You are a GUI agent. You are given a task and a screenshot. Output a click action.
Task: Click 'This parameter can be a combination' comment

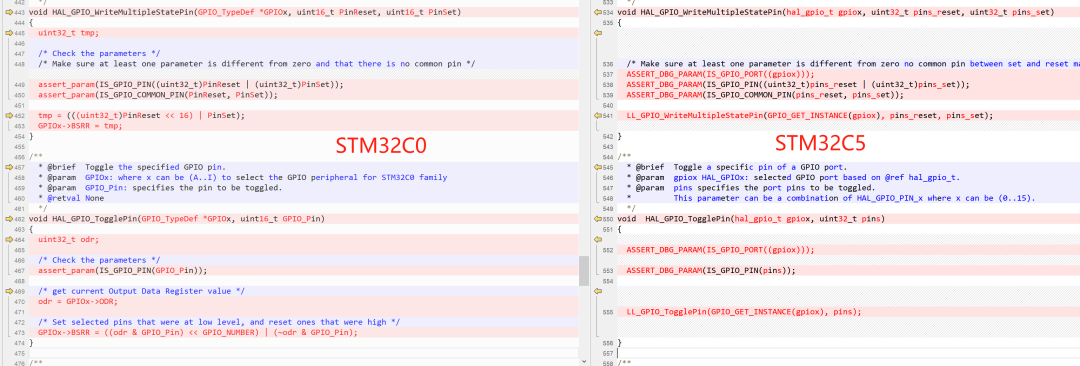[x=854, y=199]
